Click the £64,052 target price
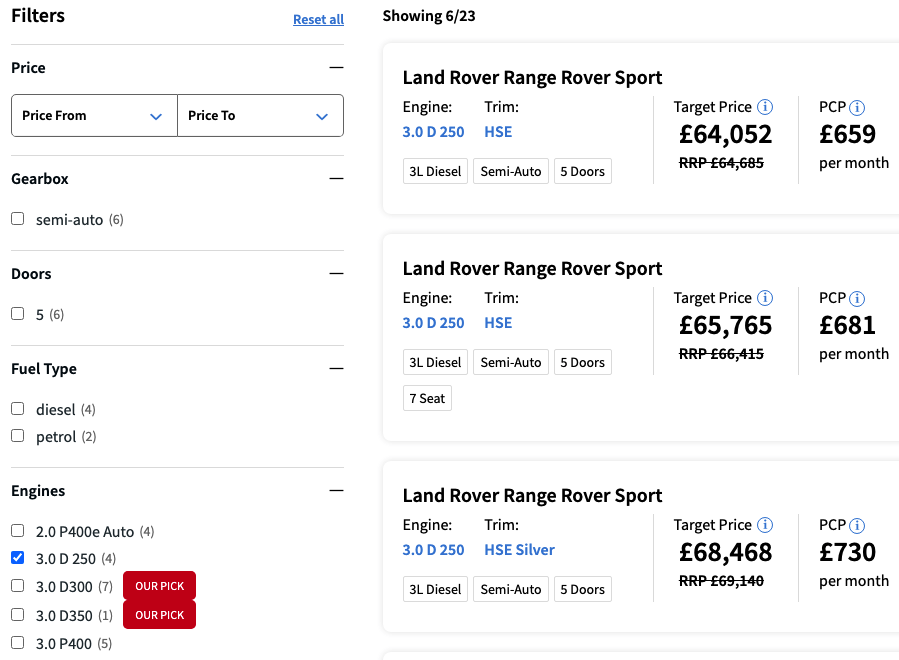Screen dimensions: 899x660 [x=725, y=135]
